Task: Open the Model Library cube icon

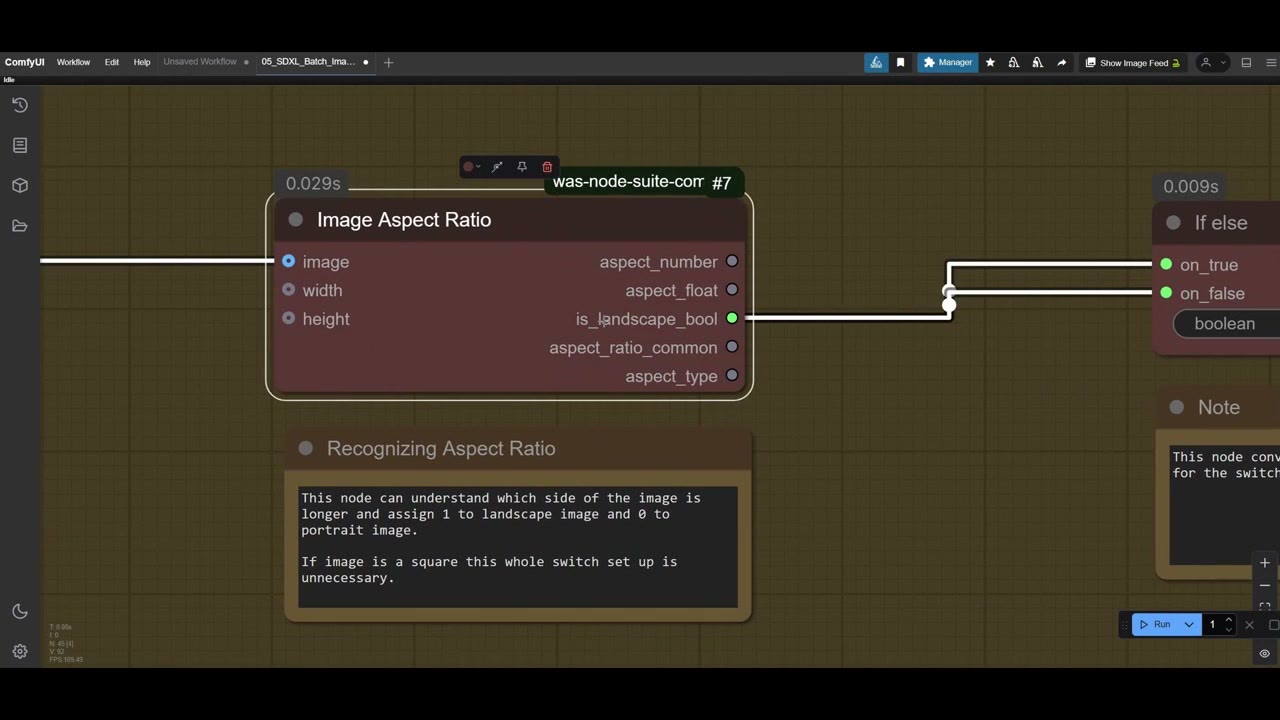Action: 20,185
